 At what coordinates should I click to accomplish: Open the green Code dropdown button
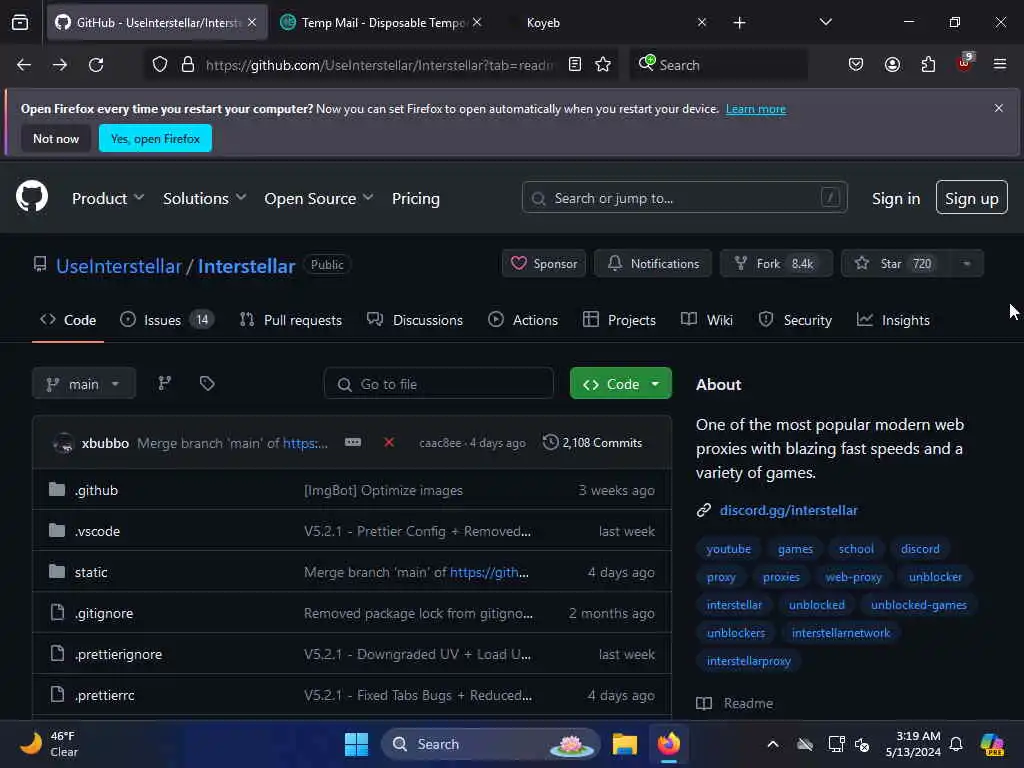tap(620, 383)
